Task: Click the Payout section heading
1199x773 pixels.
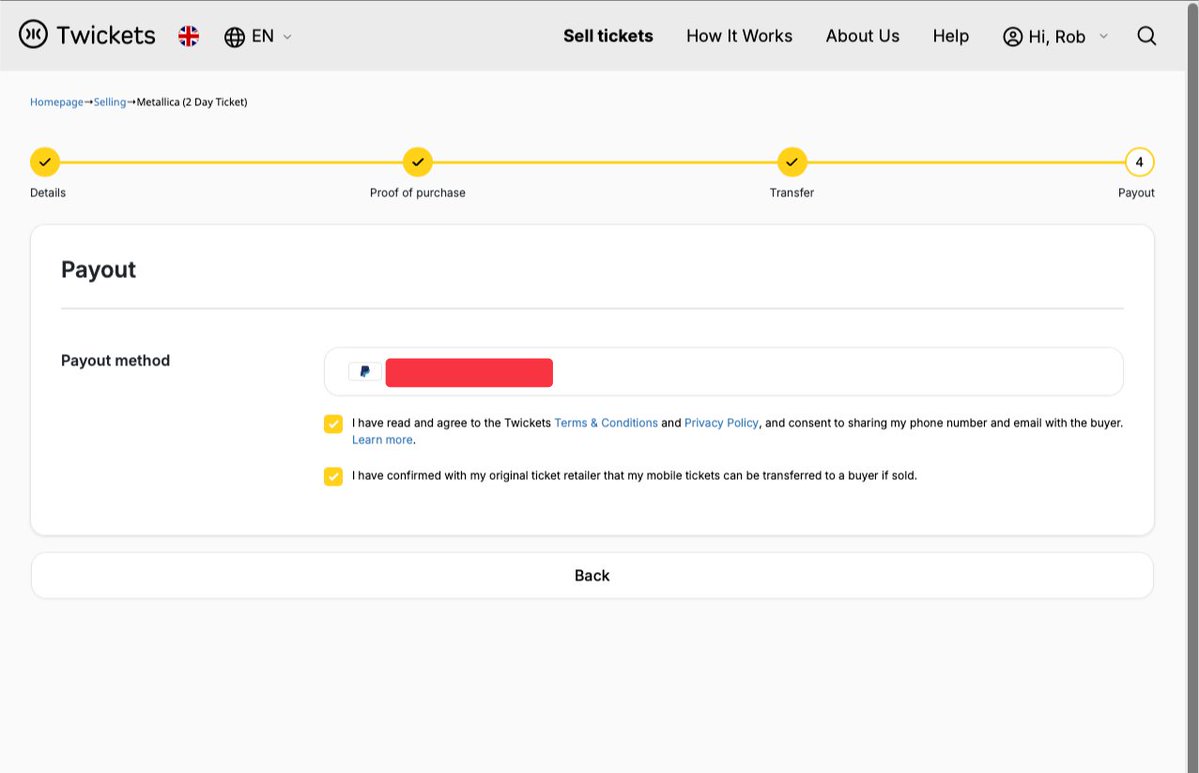Action: 99,270
